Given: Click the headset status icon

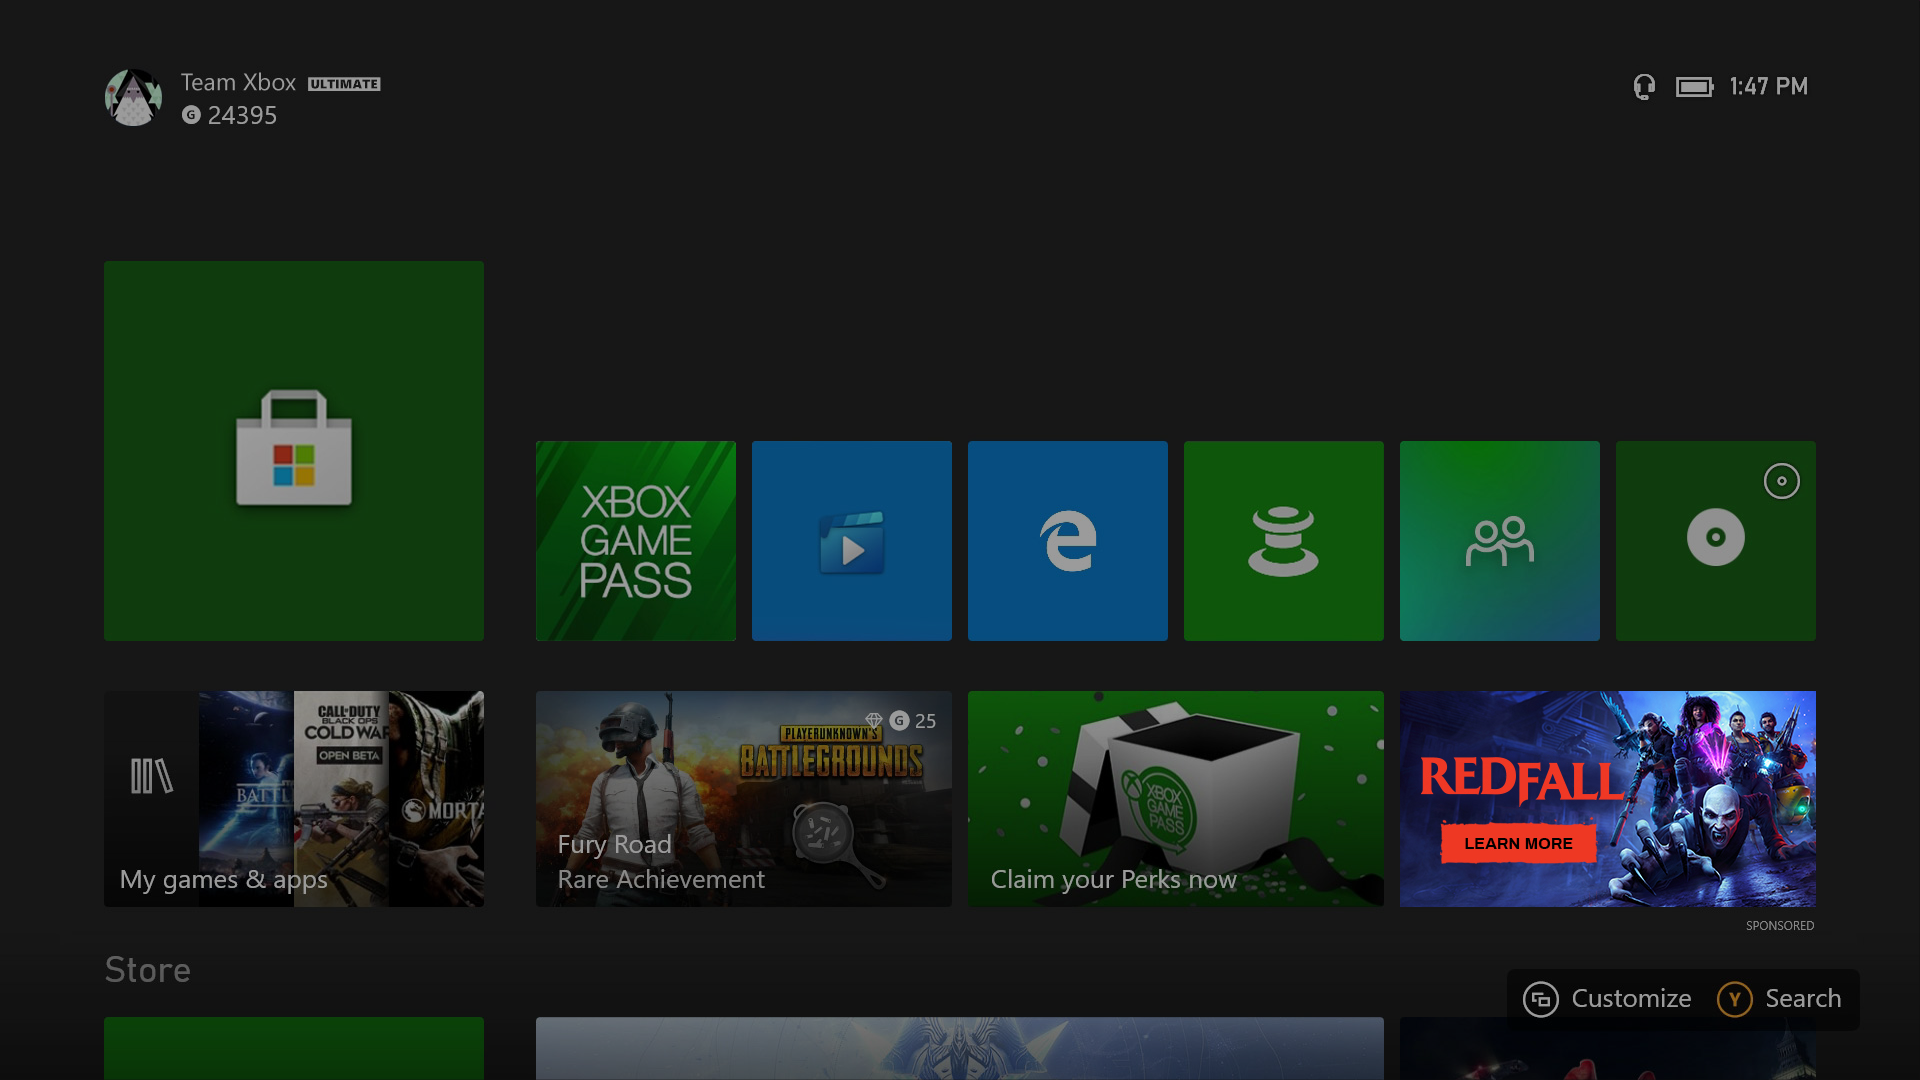Looking at the screenshot, I should tap(1644, 87).
